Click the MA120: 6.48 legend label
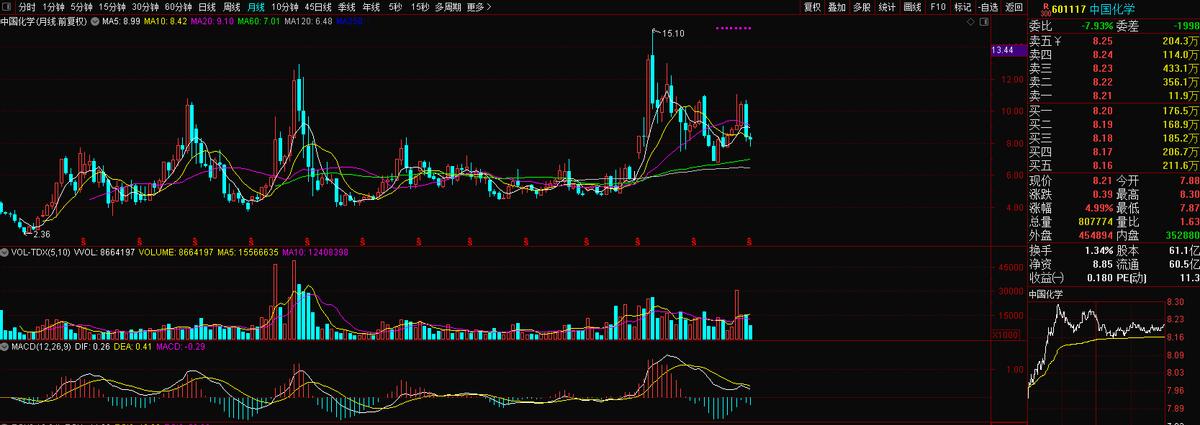Image resolution: width=1200 pixels, height=425 pixels. [308, 20]
